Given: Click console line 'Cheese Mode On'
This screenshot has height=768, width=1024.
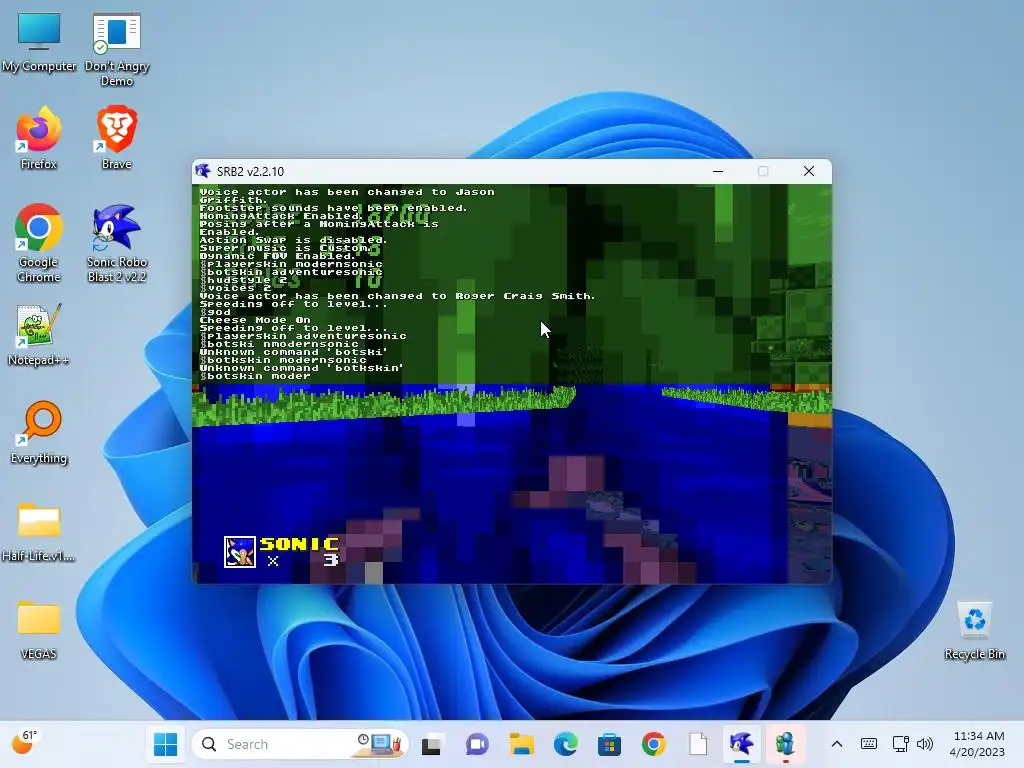Looking at the screenshot, I should pyautogui.click(x=255, y=320).
